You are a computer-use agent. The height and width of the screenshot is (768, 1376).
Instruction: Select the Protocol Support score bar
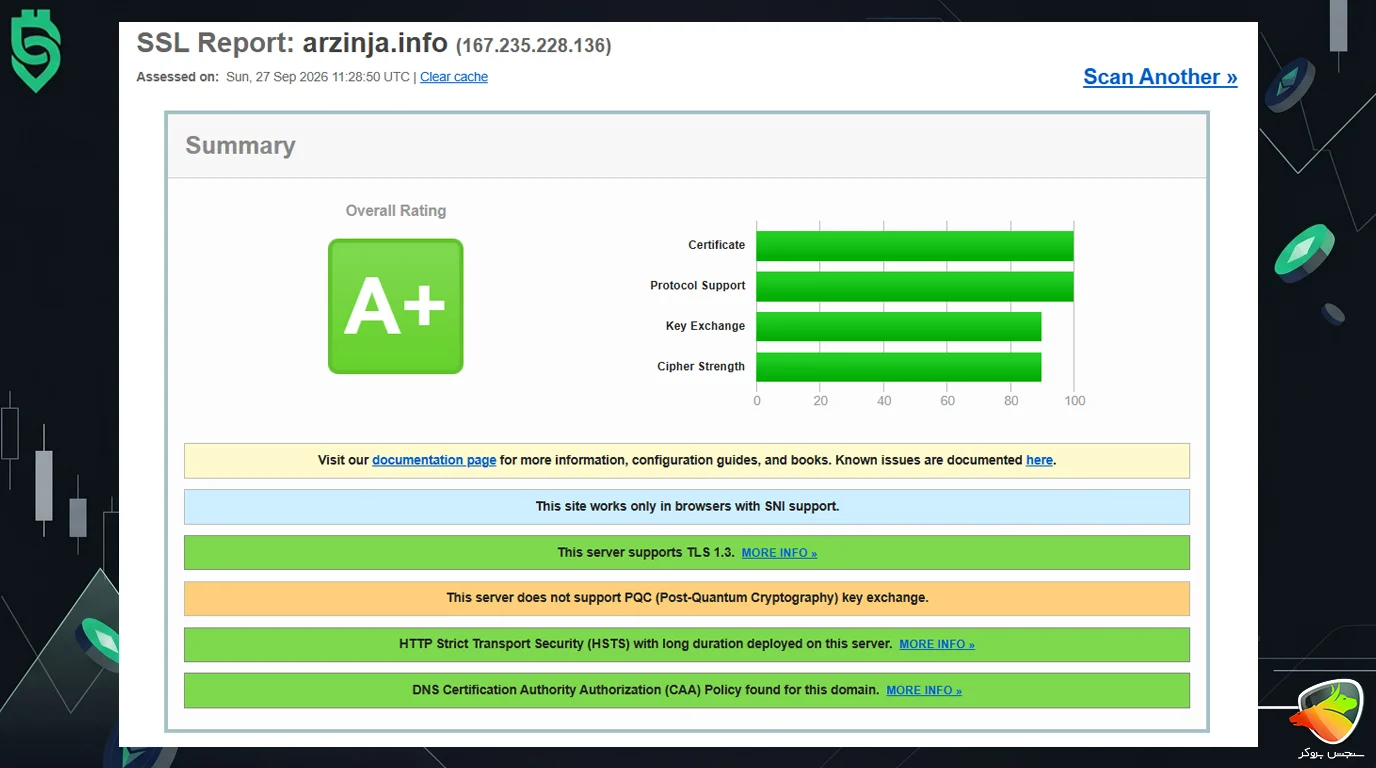tap(915, 286)
